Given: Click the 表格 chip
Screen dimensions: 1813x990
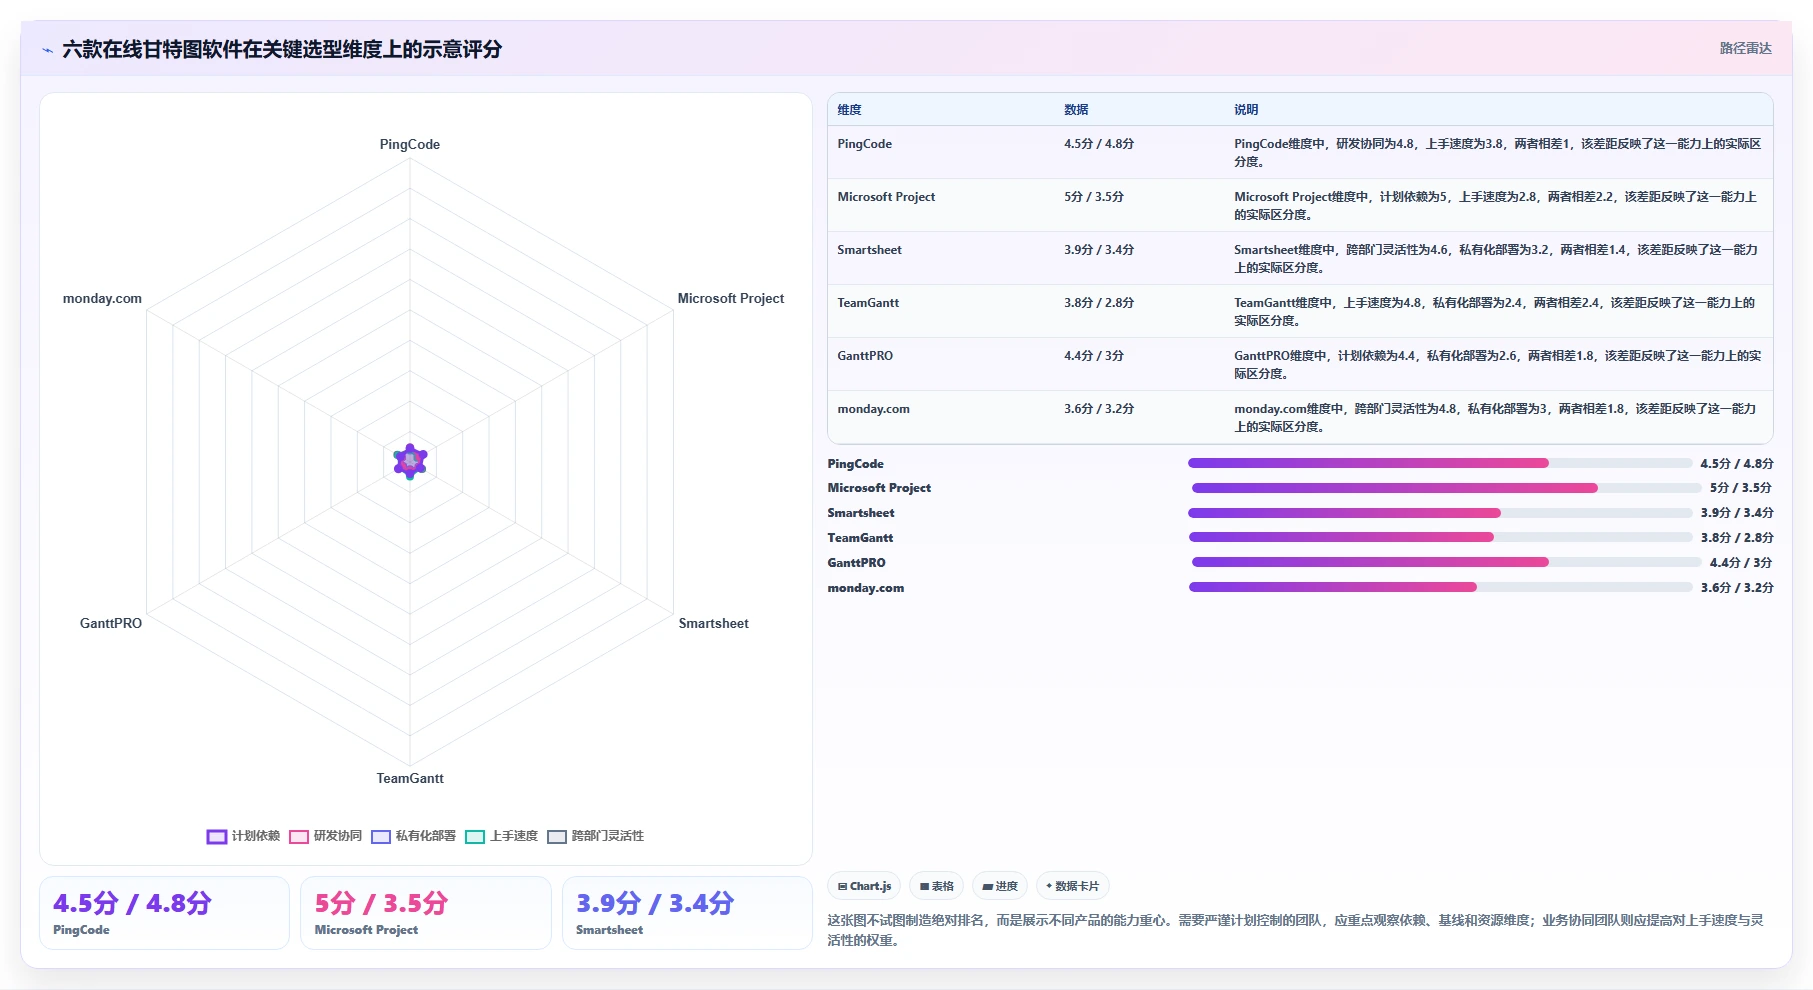Looking at the screenshot, I should (x=936, y=886).
